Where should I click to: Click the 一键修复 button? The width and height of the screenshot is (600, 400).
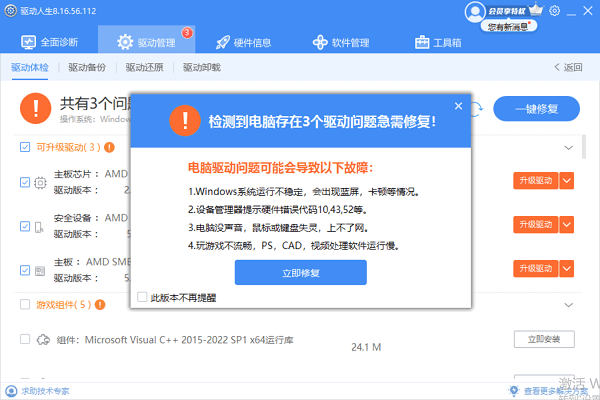coord(536,109)
